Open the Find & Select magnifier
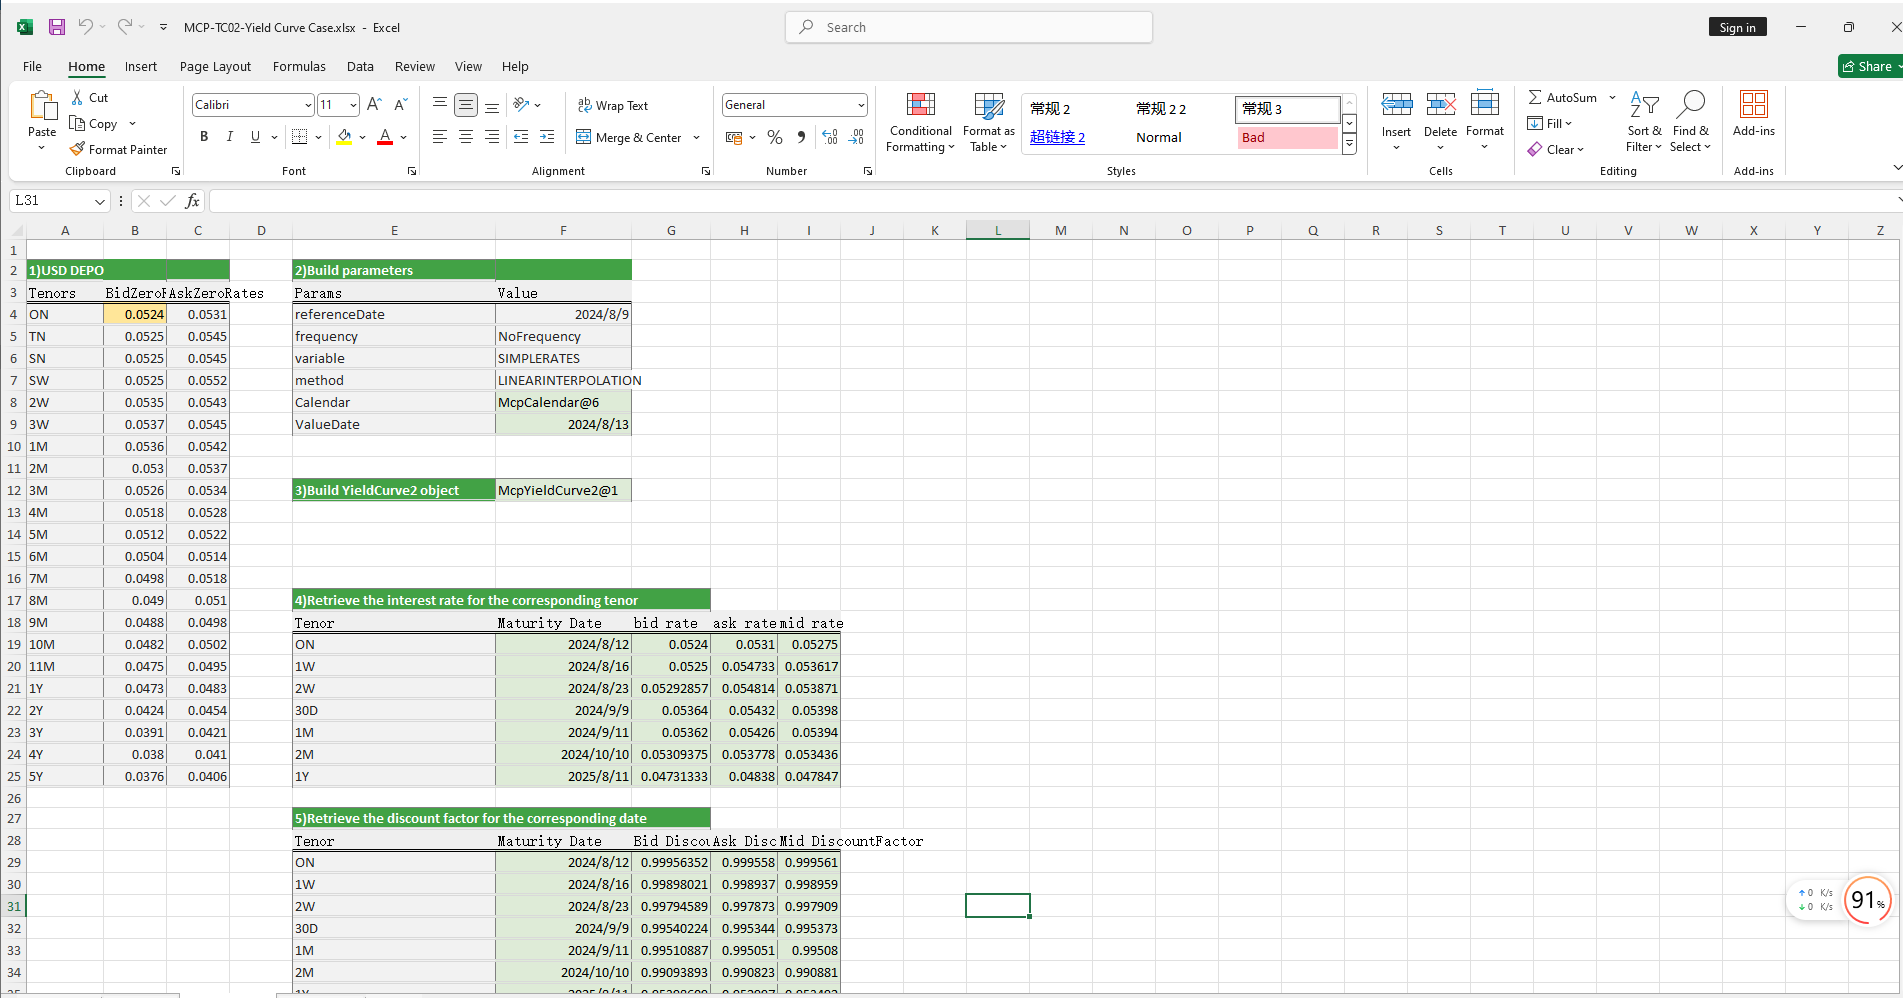Image resolution: width=1903 pixels, height=998 pixels. pyautogui.click(x=1691, y=104)
